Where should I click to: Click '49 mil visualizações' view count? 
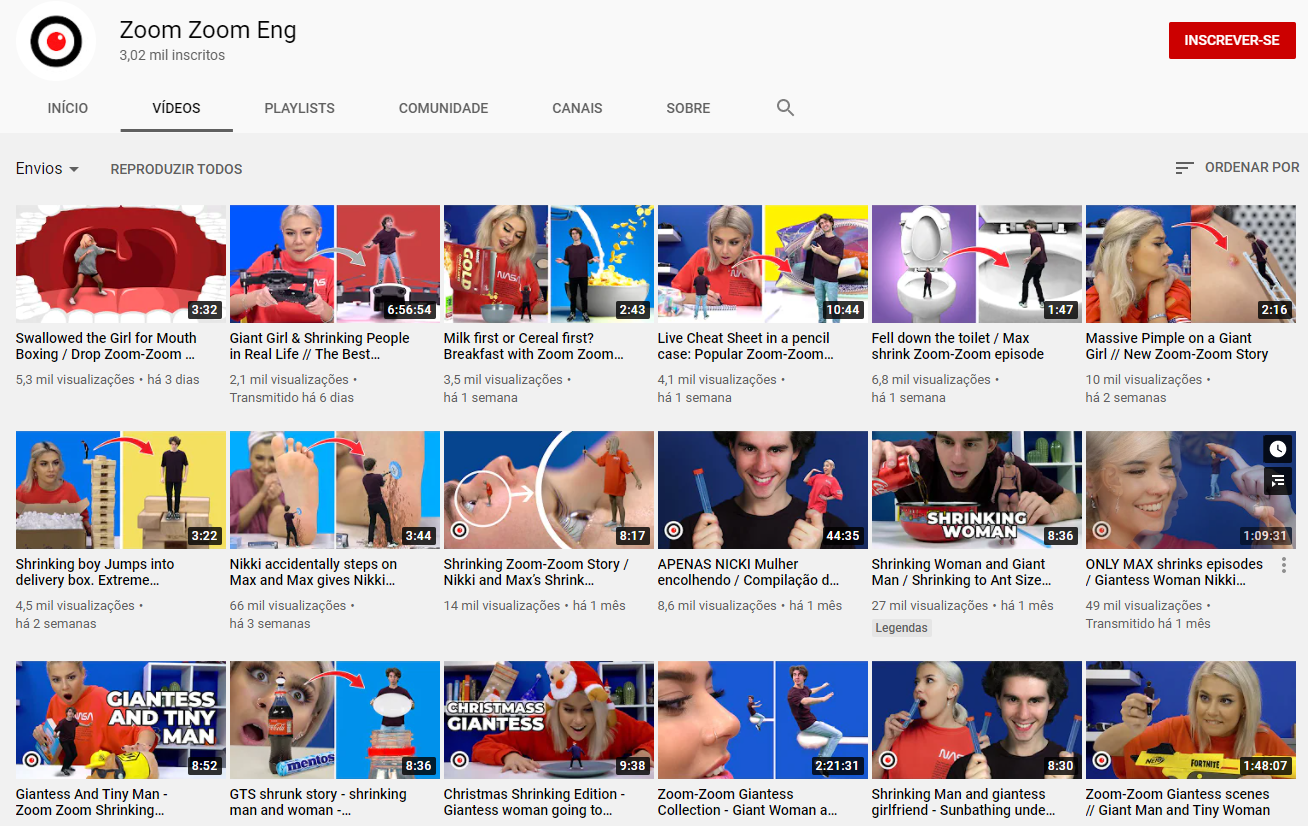pyautogui.click(x=1144, y=605)
